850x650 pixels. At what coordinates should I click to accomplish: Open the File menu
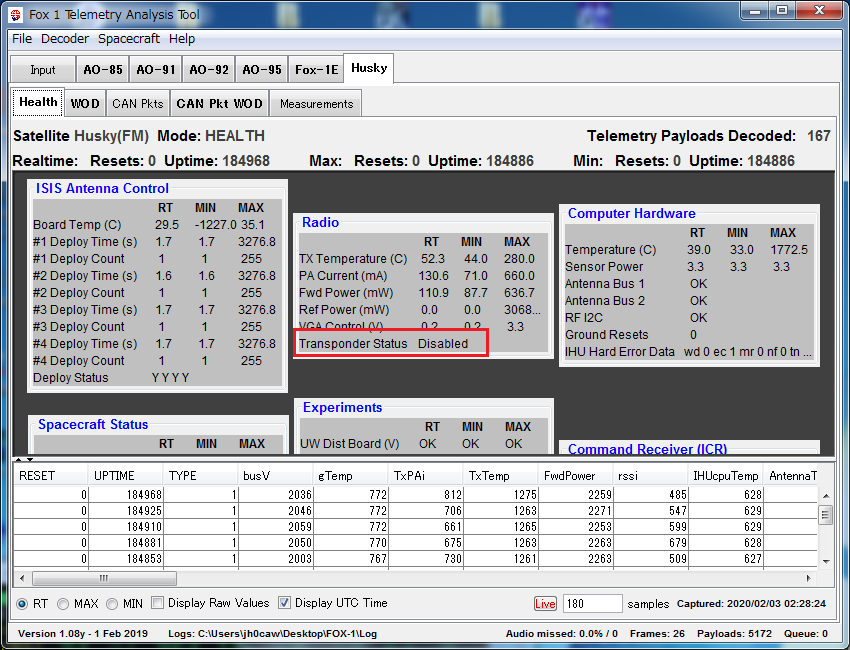click(22, 39)
